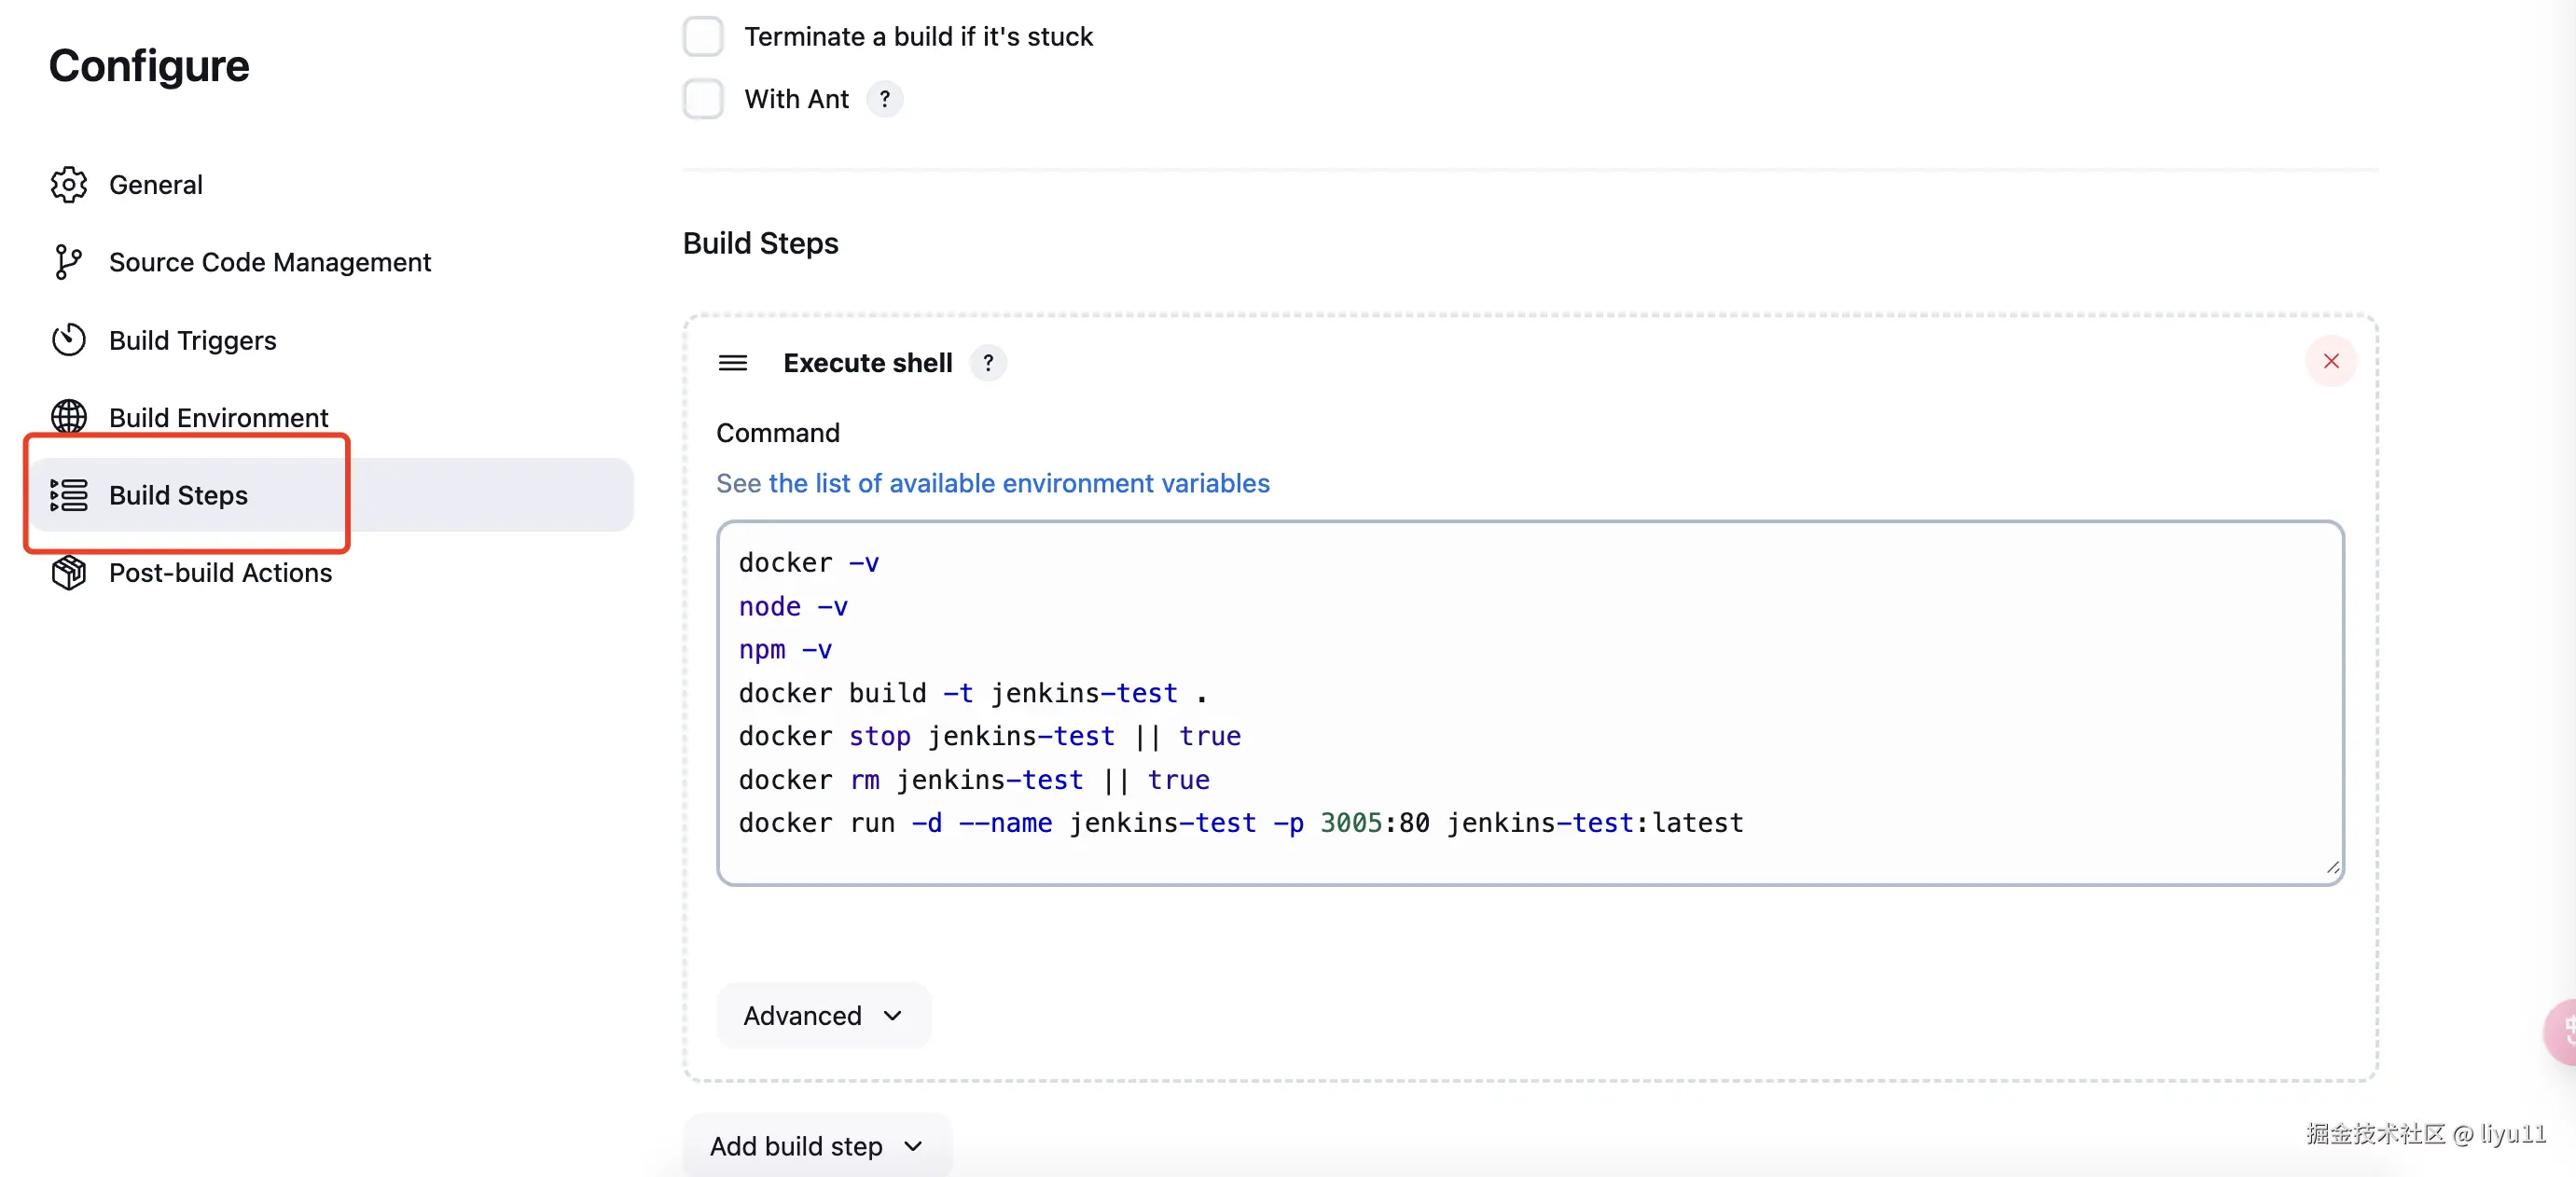Enable Terminate a build if stuck checkbox

[703, 37]
